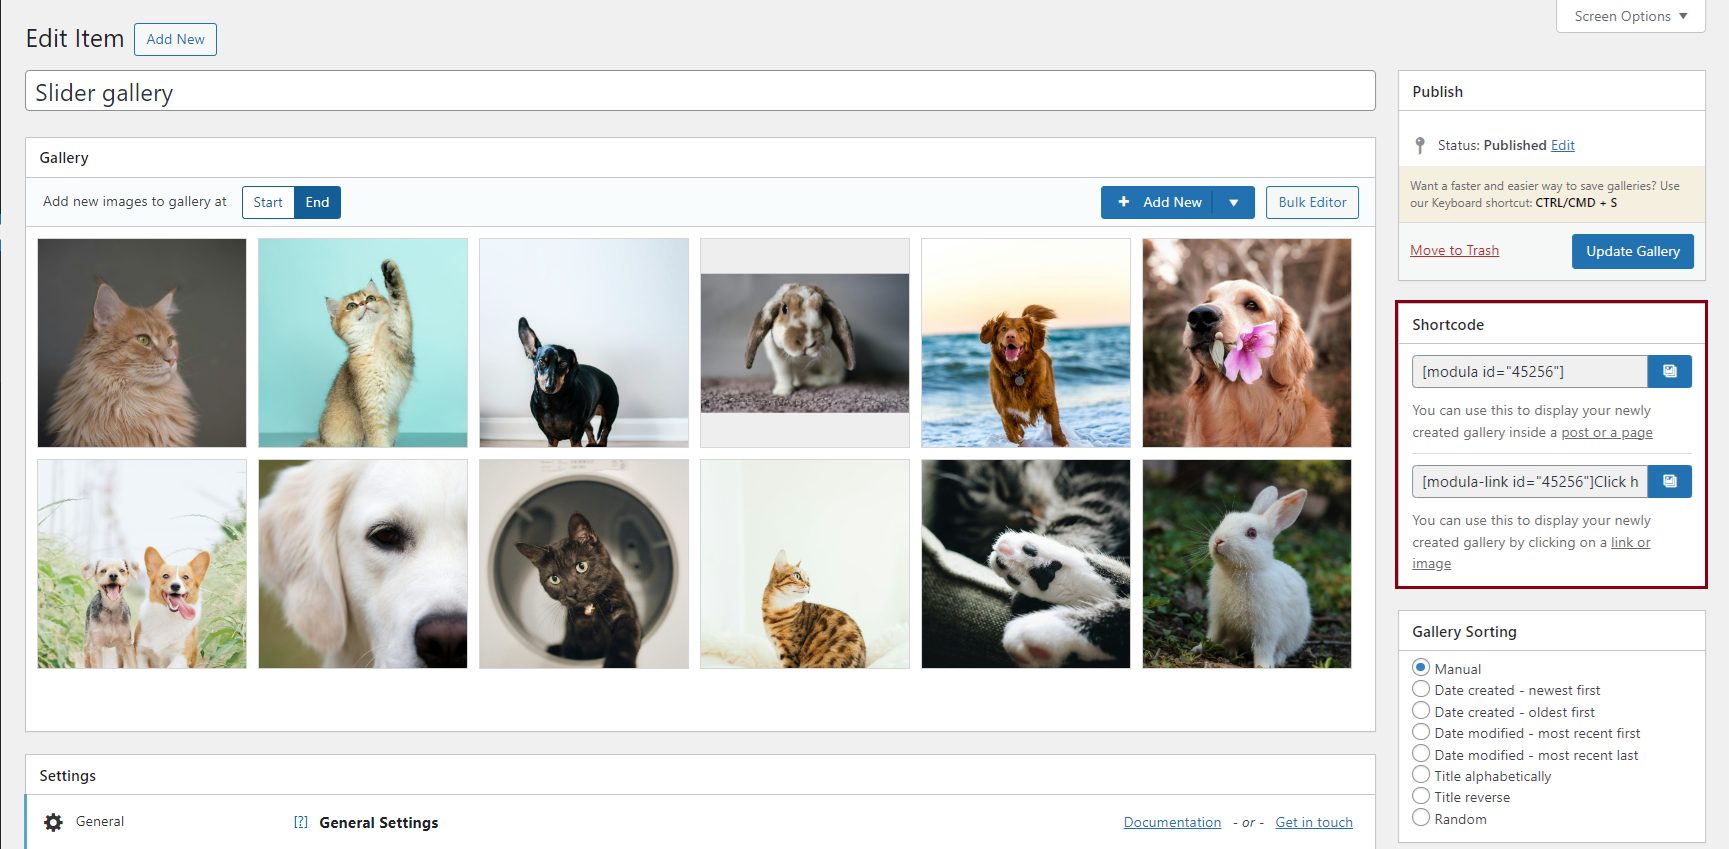The height and width of the screenshot is (849, 1729).
Task: Copy the modula id shortcode
Action: pyautogui.click(x=1669, y=372)
